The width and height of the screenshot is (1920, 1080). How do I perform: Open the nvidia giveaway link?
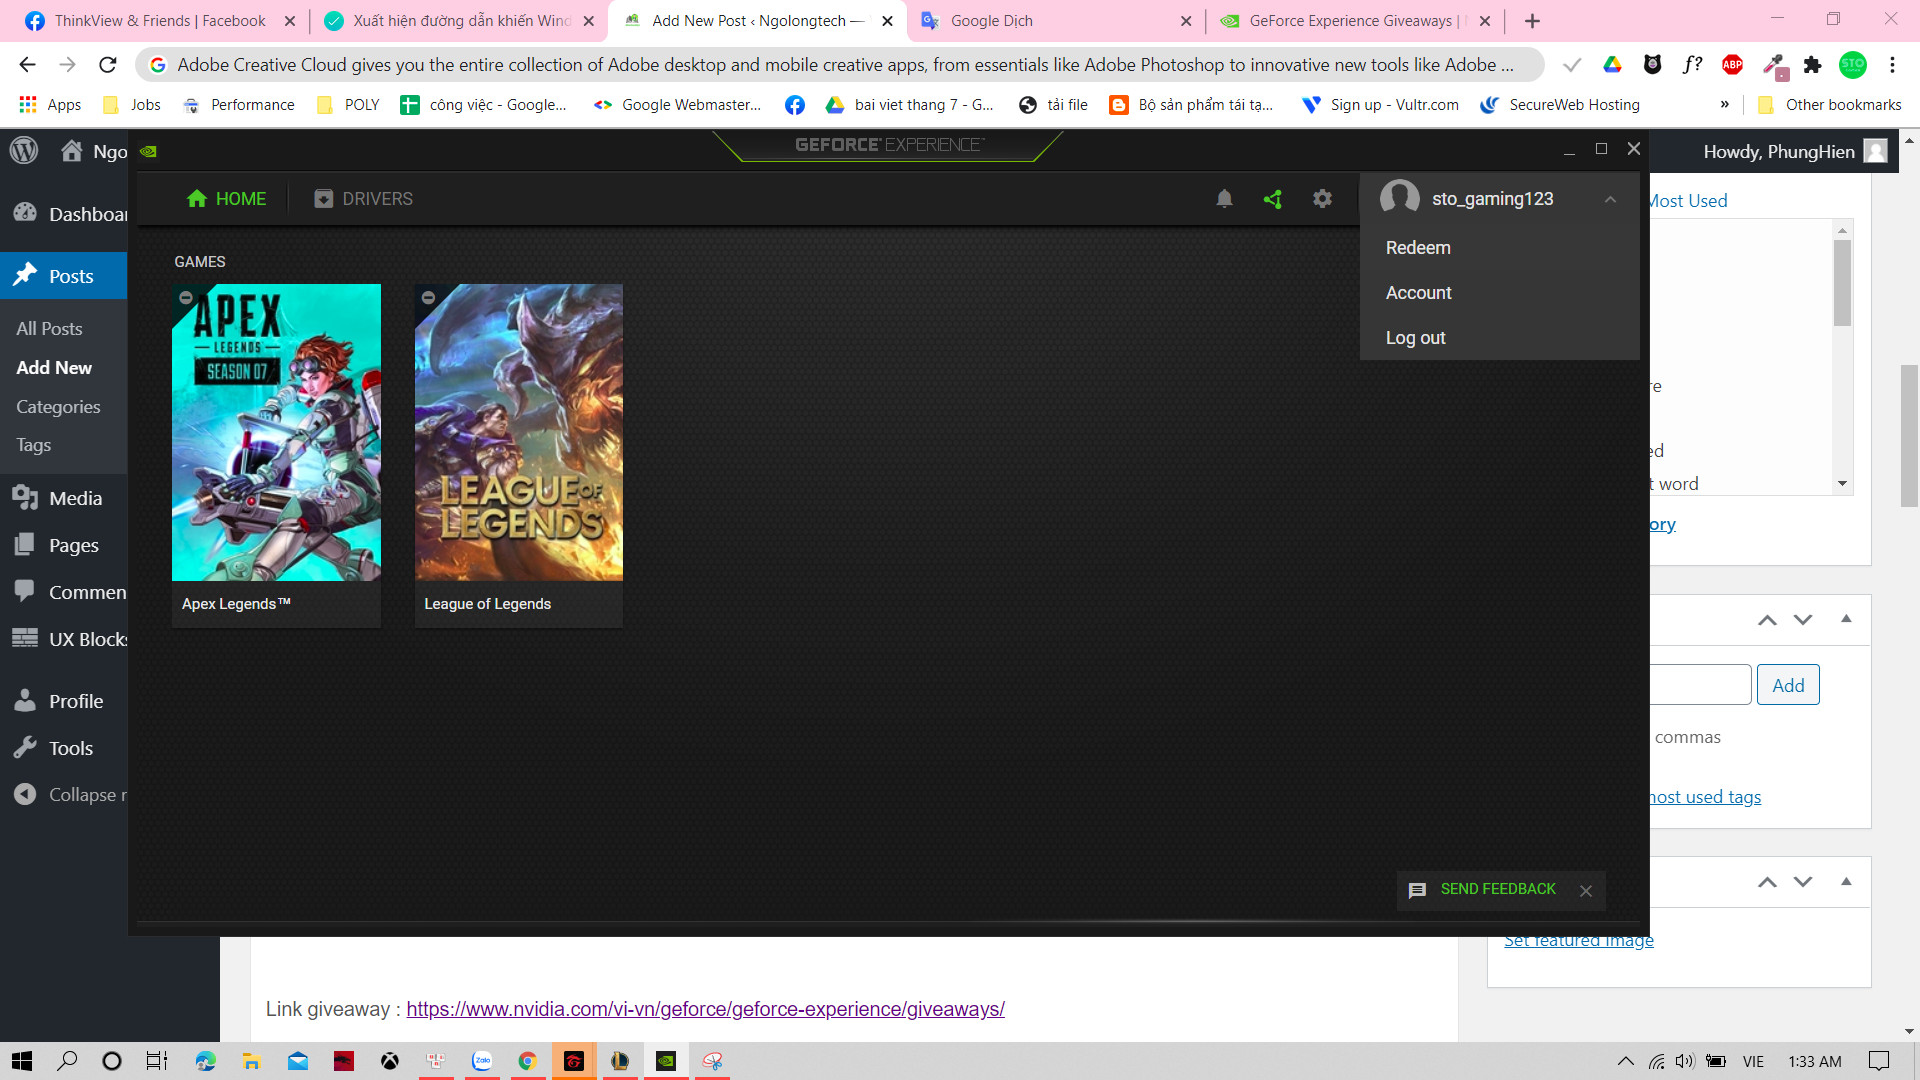[705, 1009]
